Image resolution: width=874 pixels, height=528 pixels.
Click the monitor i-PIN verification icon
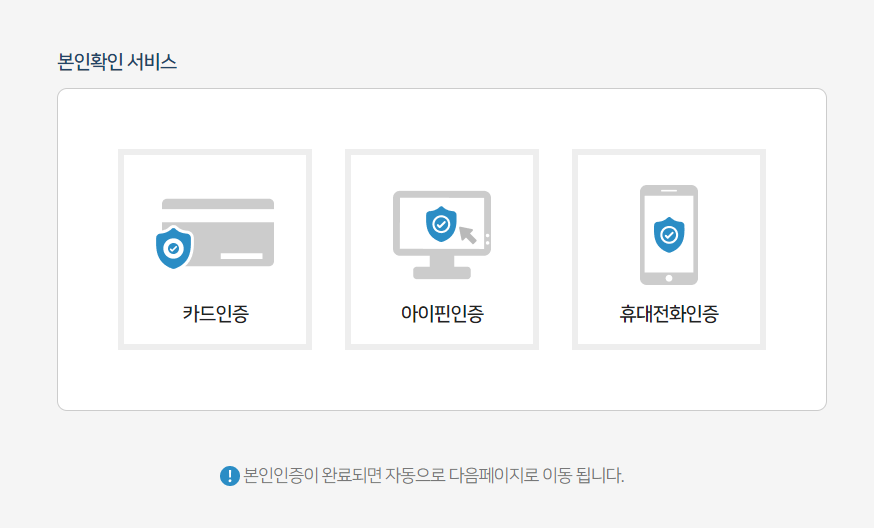[442, 235]
